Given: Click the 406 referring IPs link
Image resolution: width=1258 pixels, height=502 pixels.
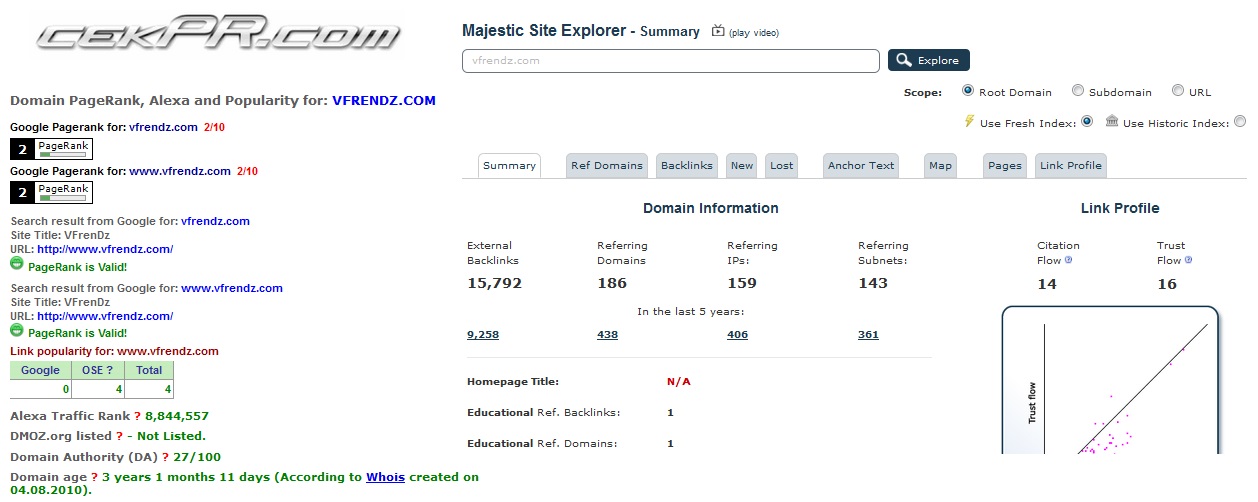Looking at the screenshot, I should point(737,334).
